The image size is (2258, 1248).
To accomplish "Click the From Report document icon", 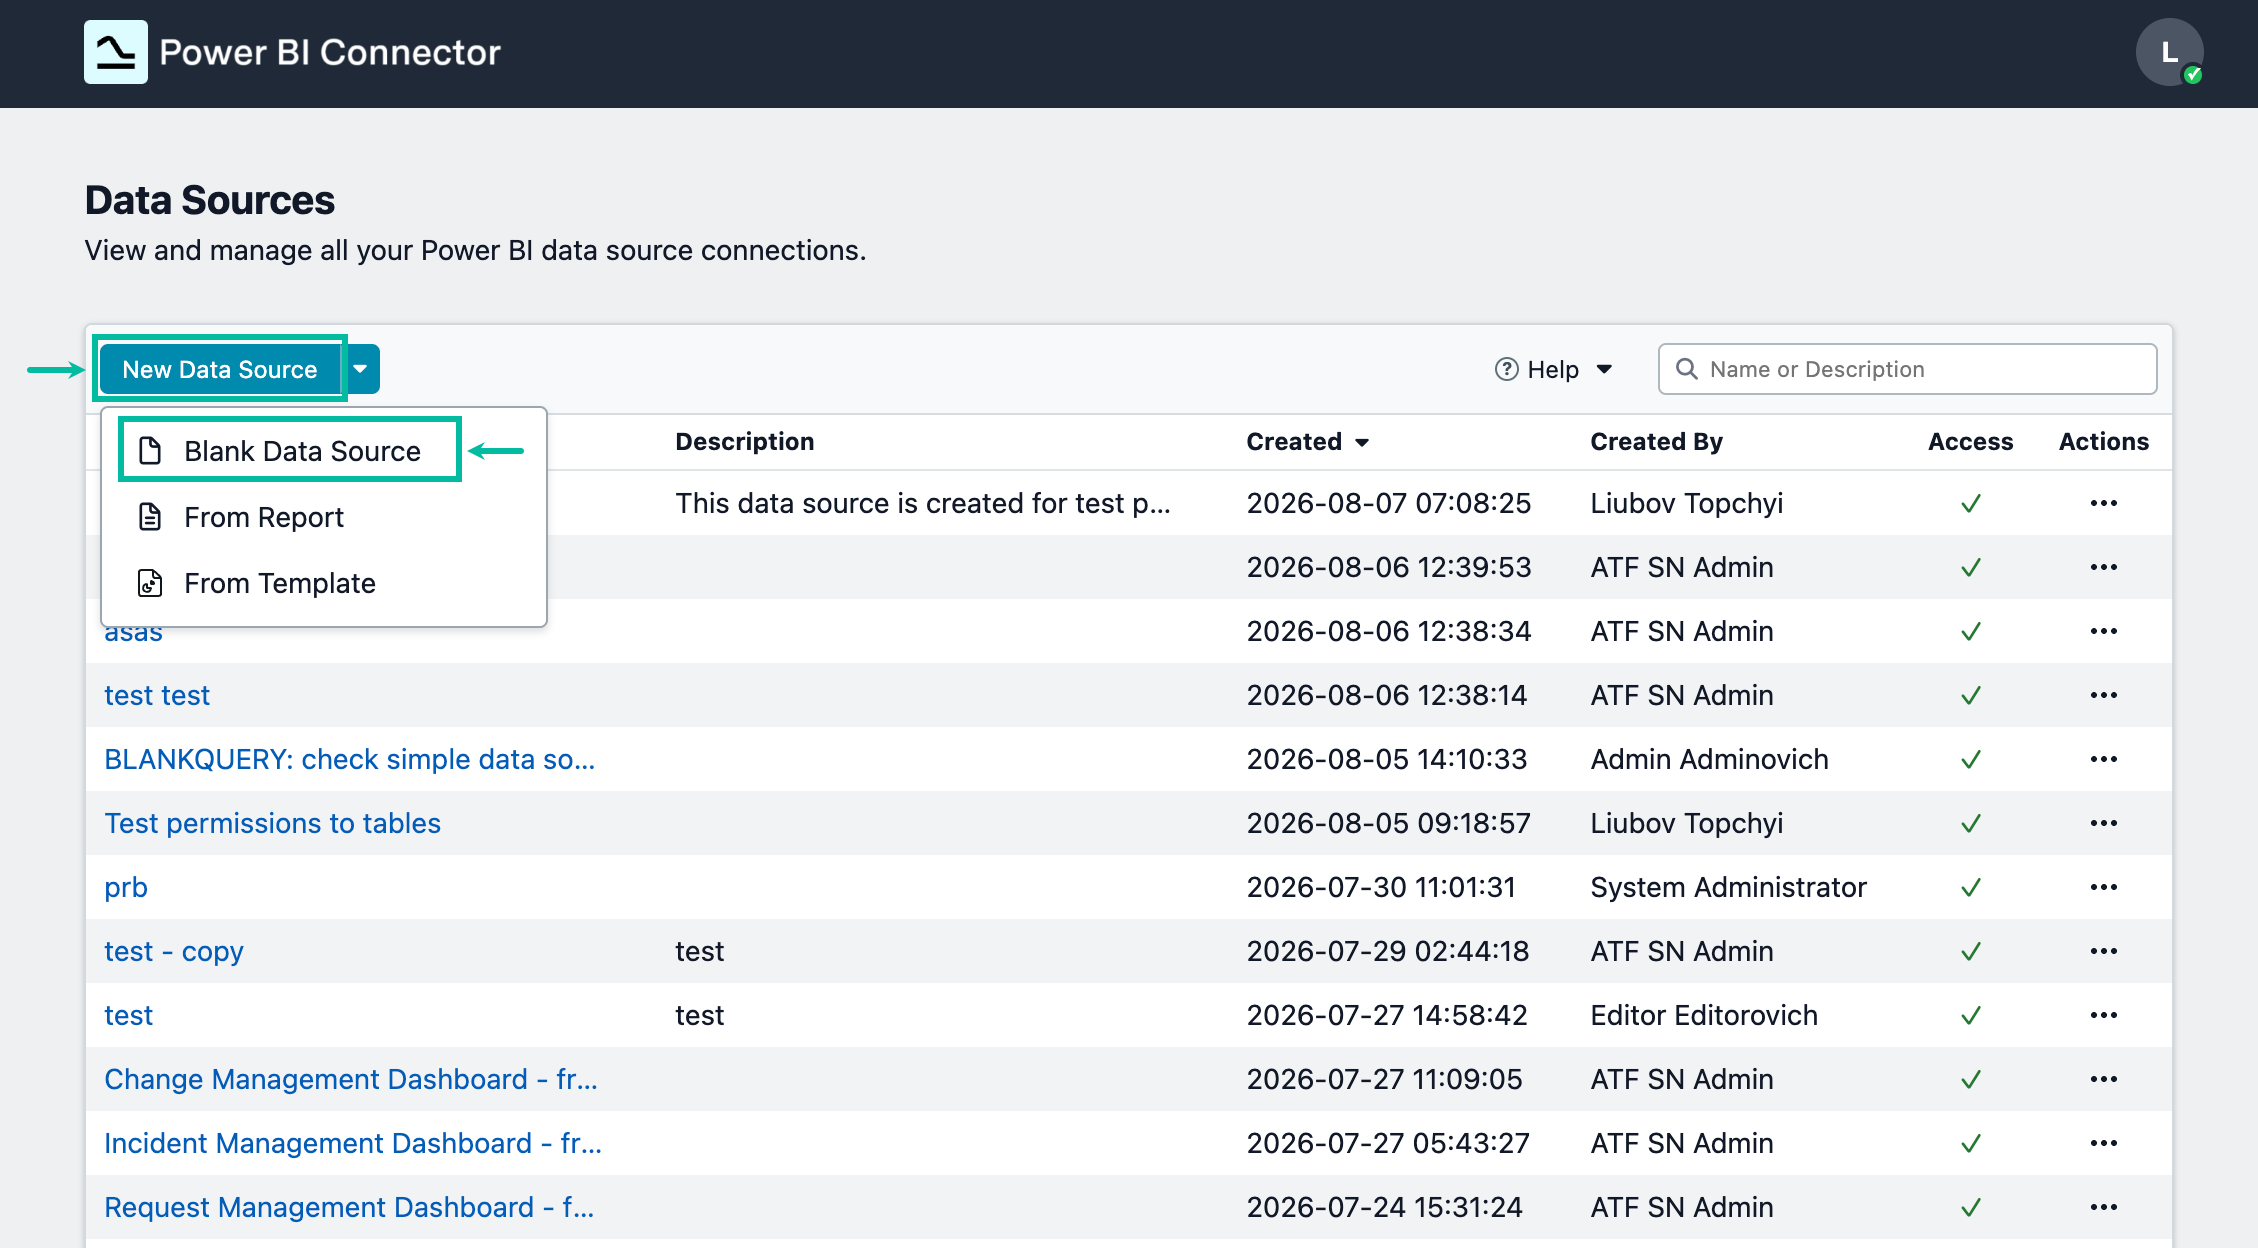I will tap(150, 517).
